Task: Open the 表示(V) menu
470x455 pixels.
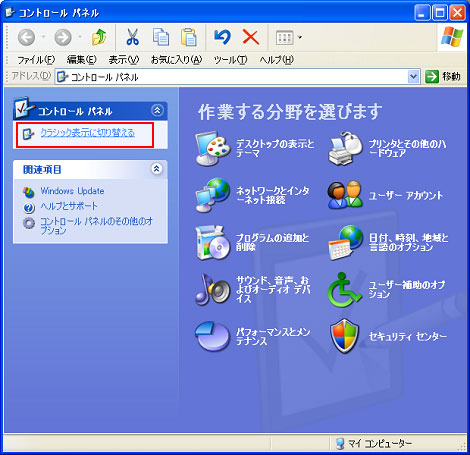Action: point(124,60)
